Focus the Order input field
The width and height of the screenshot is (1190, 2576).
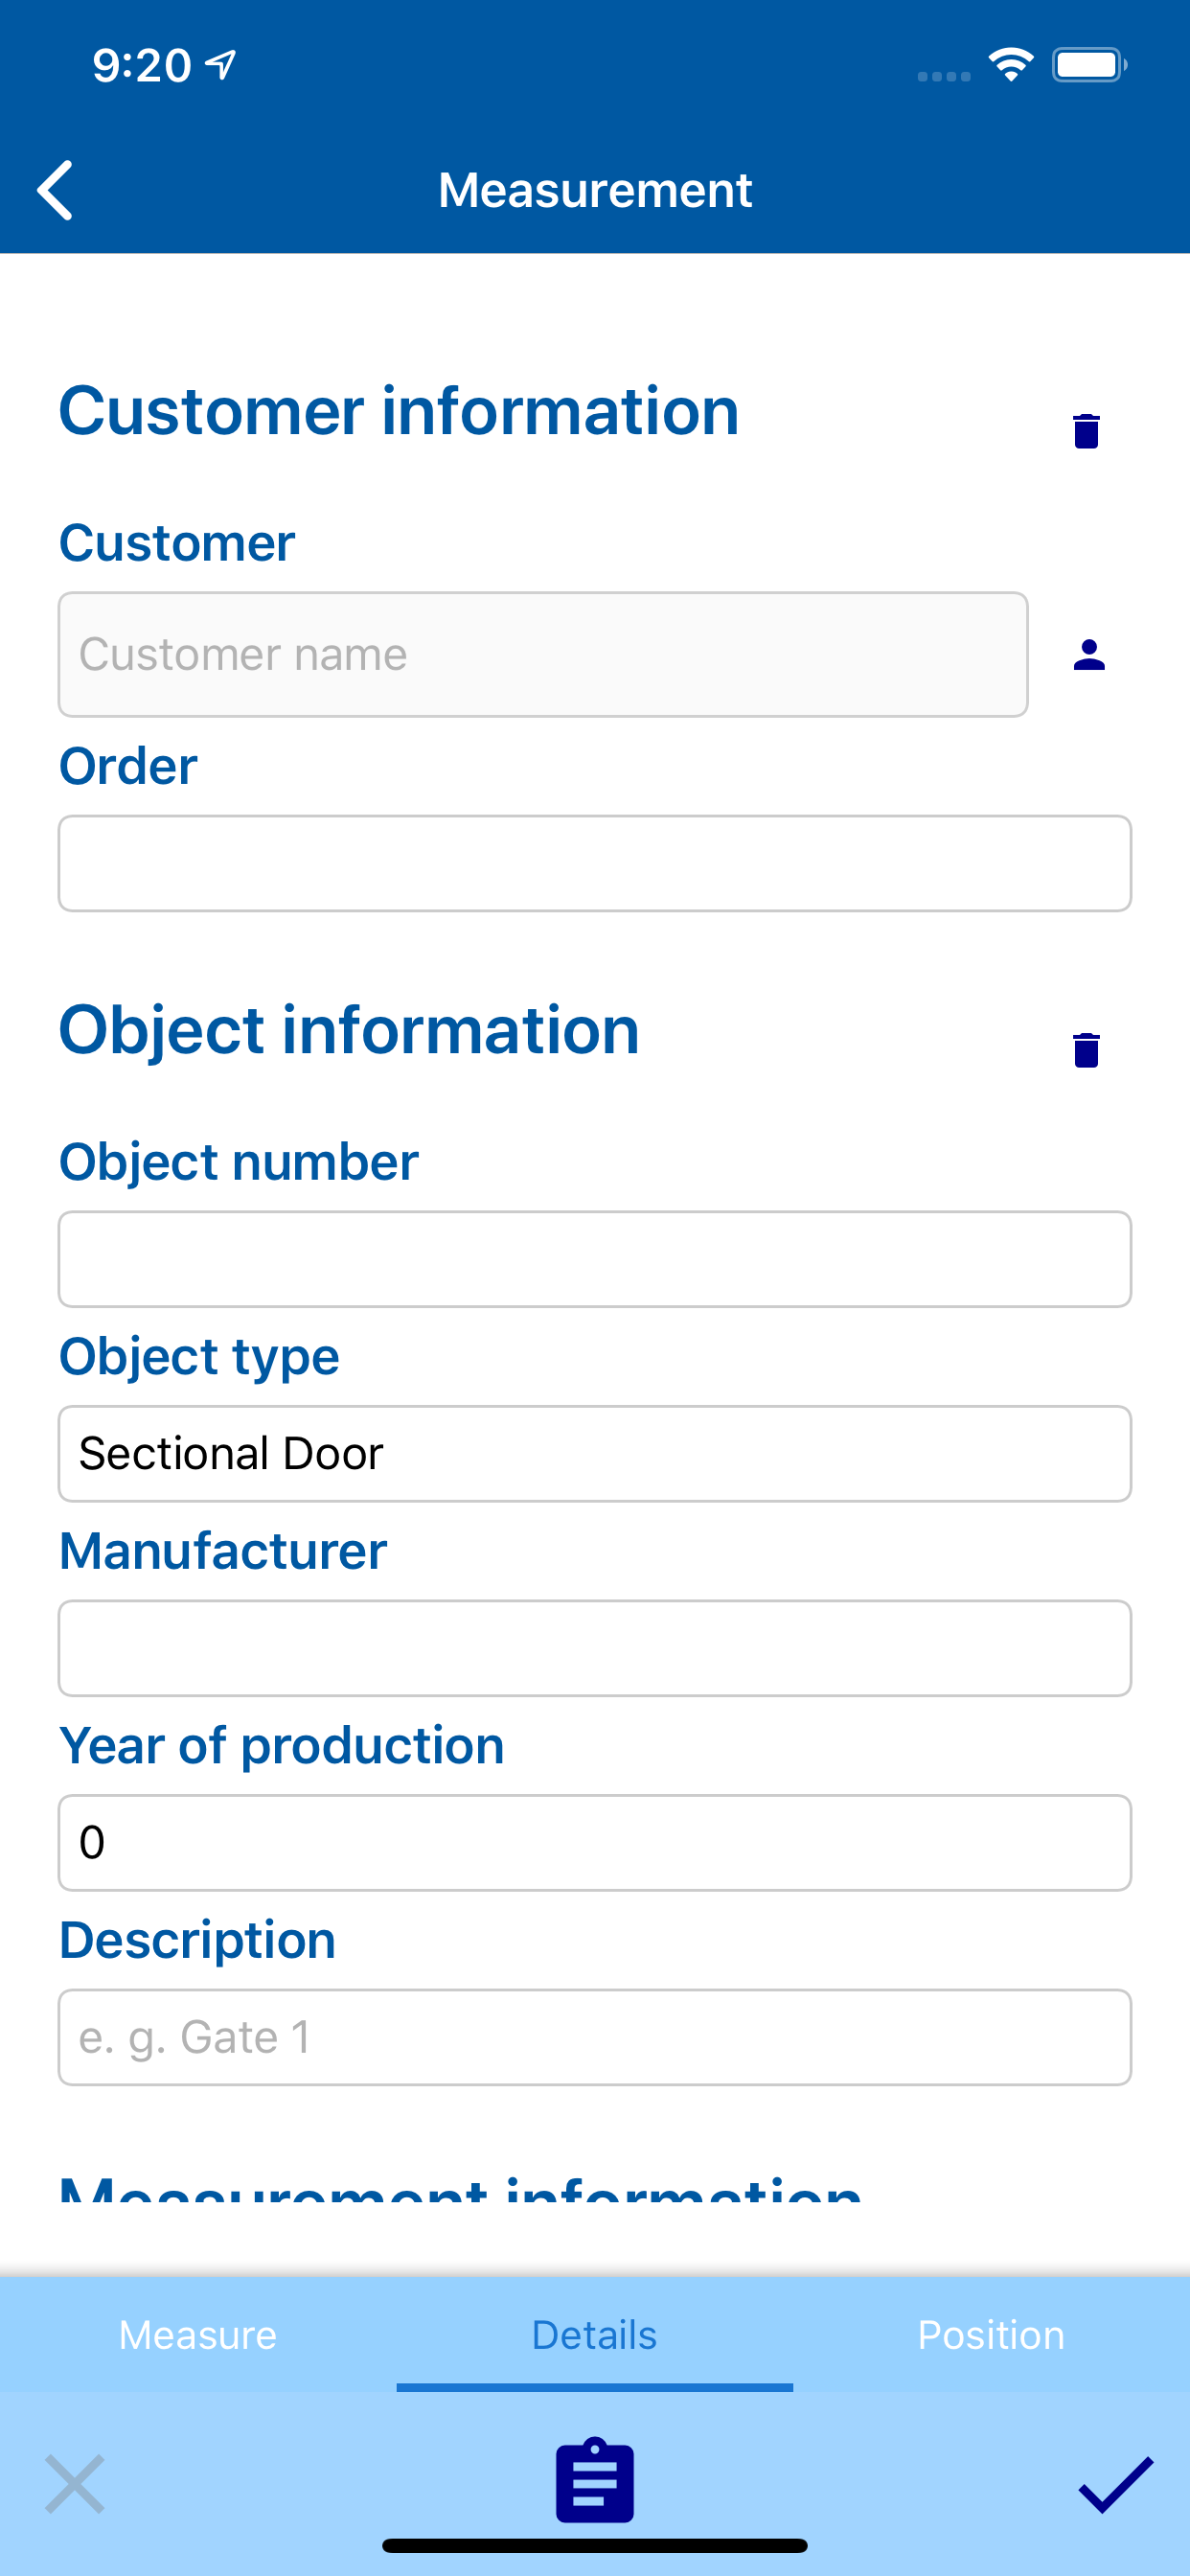tap(595, 863)
